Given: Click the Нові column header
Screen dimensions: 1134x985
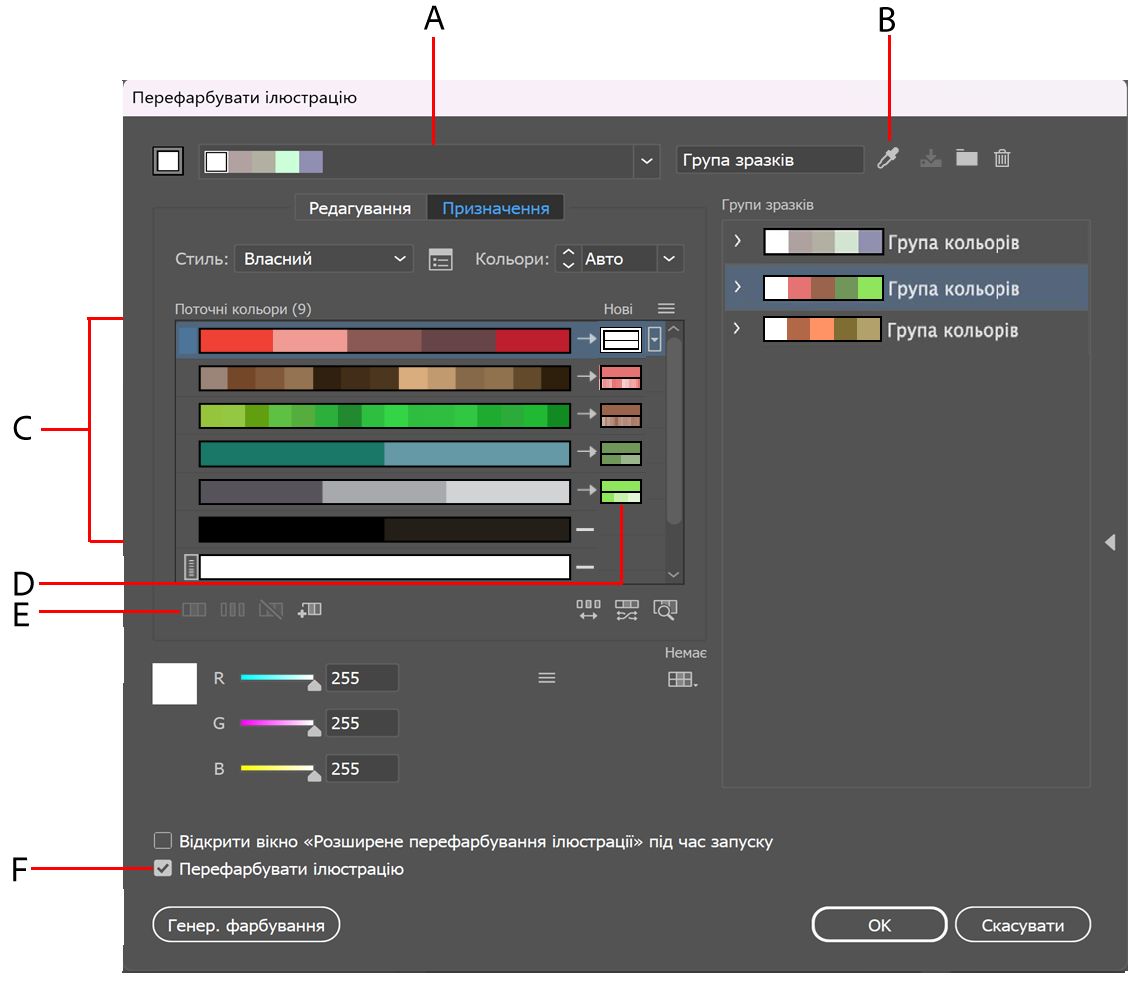Looking at the screenshot, I should (618, 309).
